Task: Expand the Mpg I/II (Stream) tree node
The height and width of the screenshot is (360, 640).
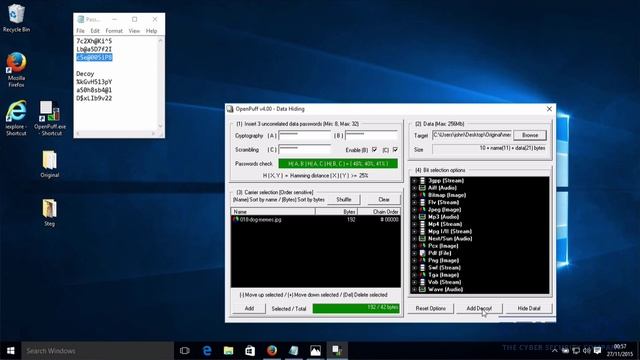Action: tap(414, 231)
